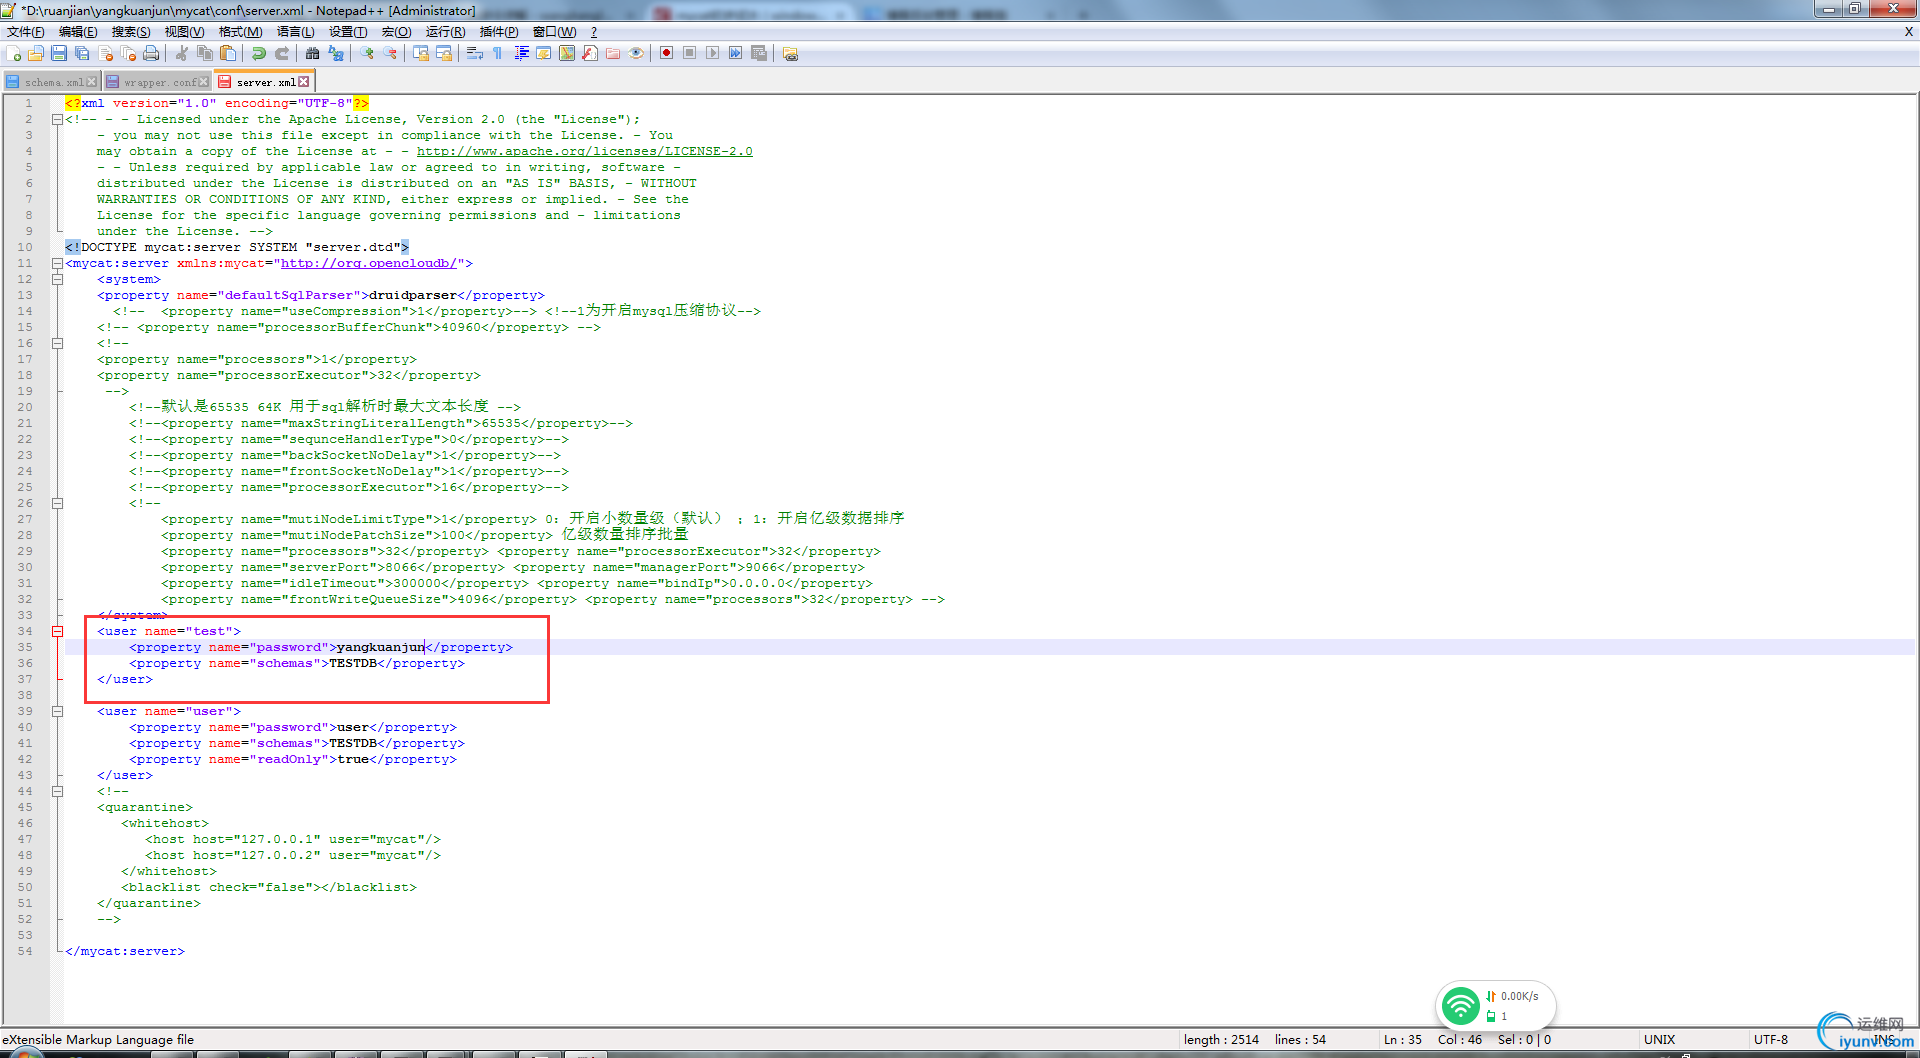The height and width of the screenshot is (1058, 1920).
Task: Toggle the monitoring eye icon
Action: pyautogui.click(x=636, y=53)
